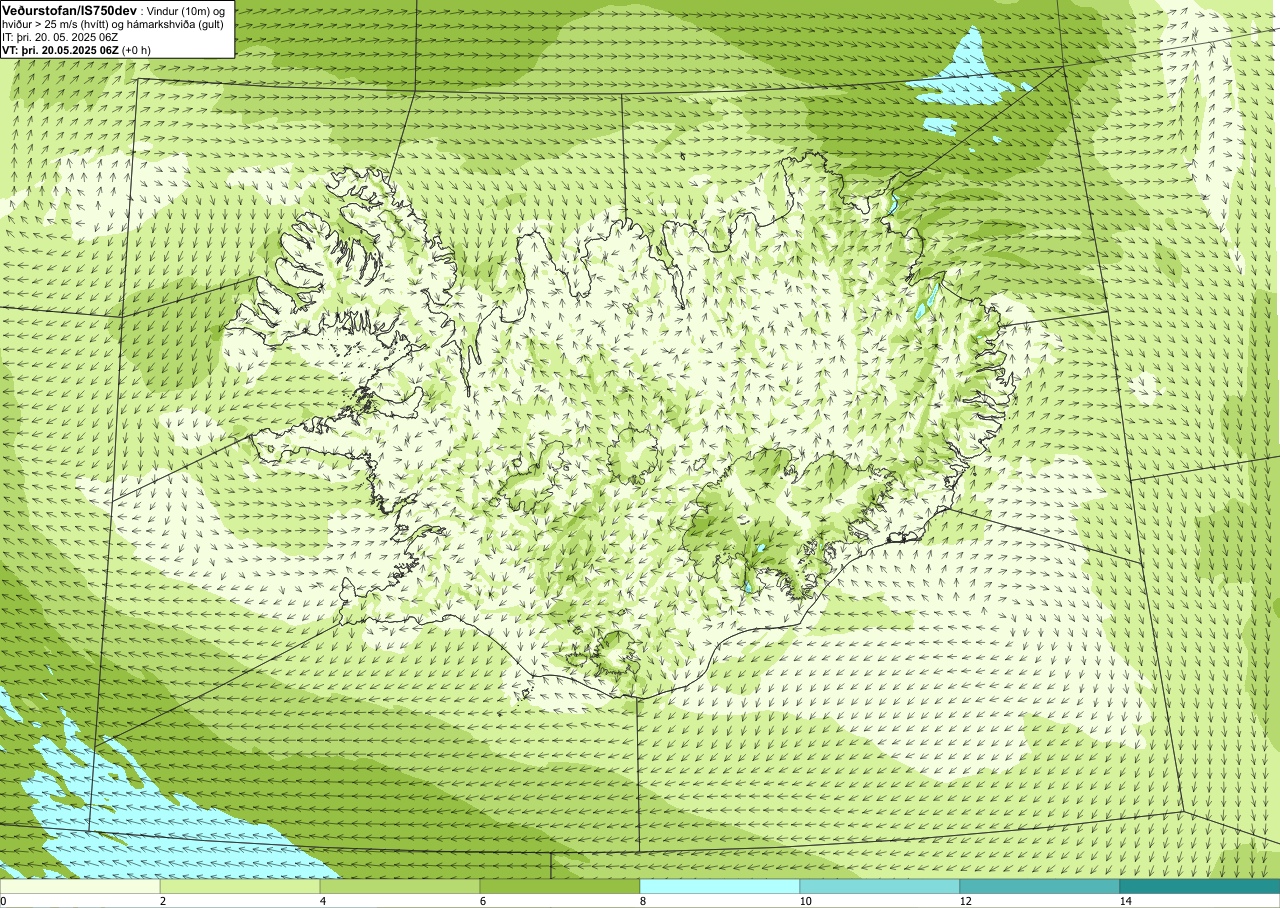Click the '14' tick label on scale
Image resolution: width=1280 pixels, height=908 pixels.
coord(1126,901)
